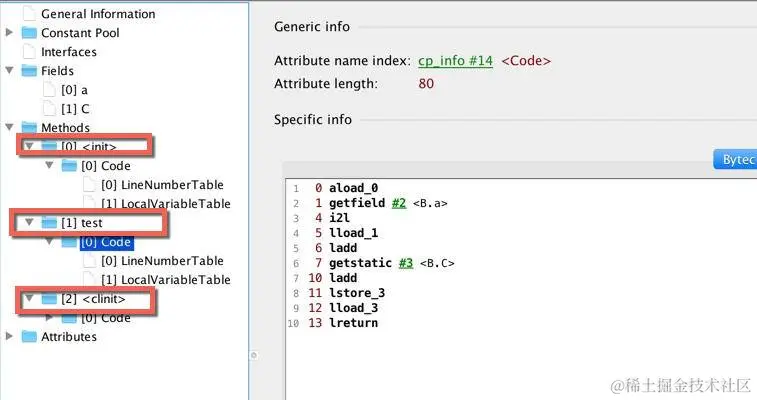Click the General Information file icon

[29, 14]
